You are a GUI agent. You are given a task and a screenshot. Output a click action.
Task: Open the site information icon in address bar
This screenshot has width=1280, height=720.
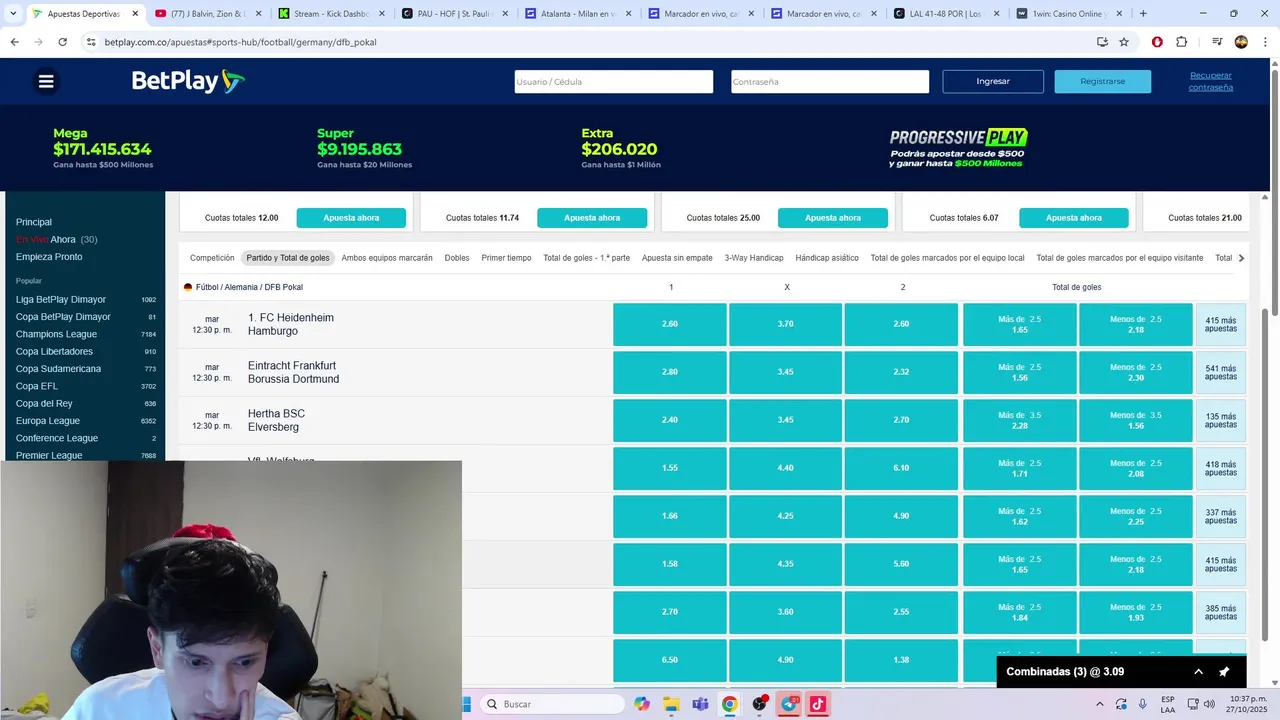point(91,42)
